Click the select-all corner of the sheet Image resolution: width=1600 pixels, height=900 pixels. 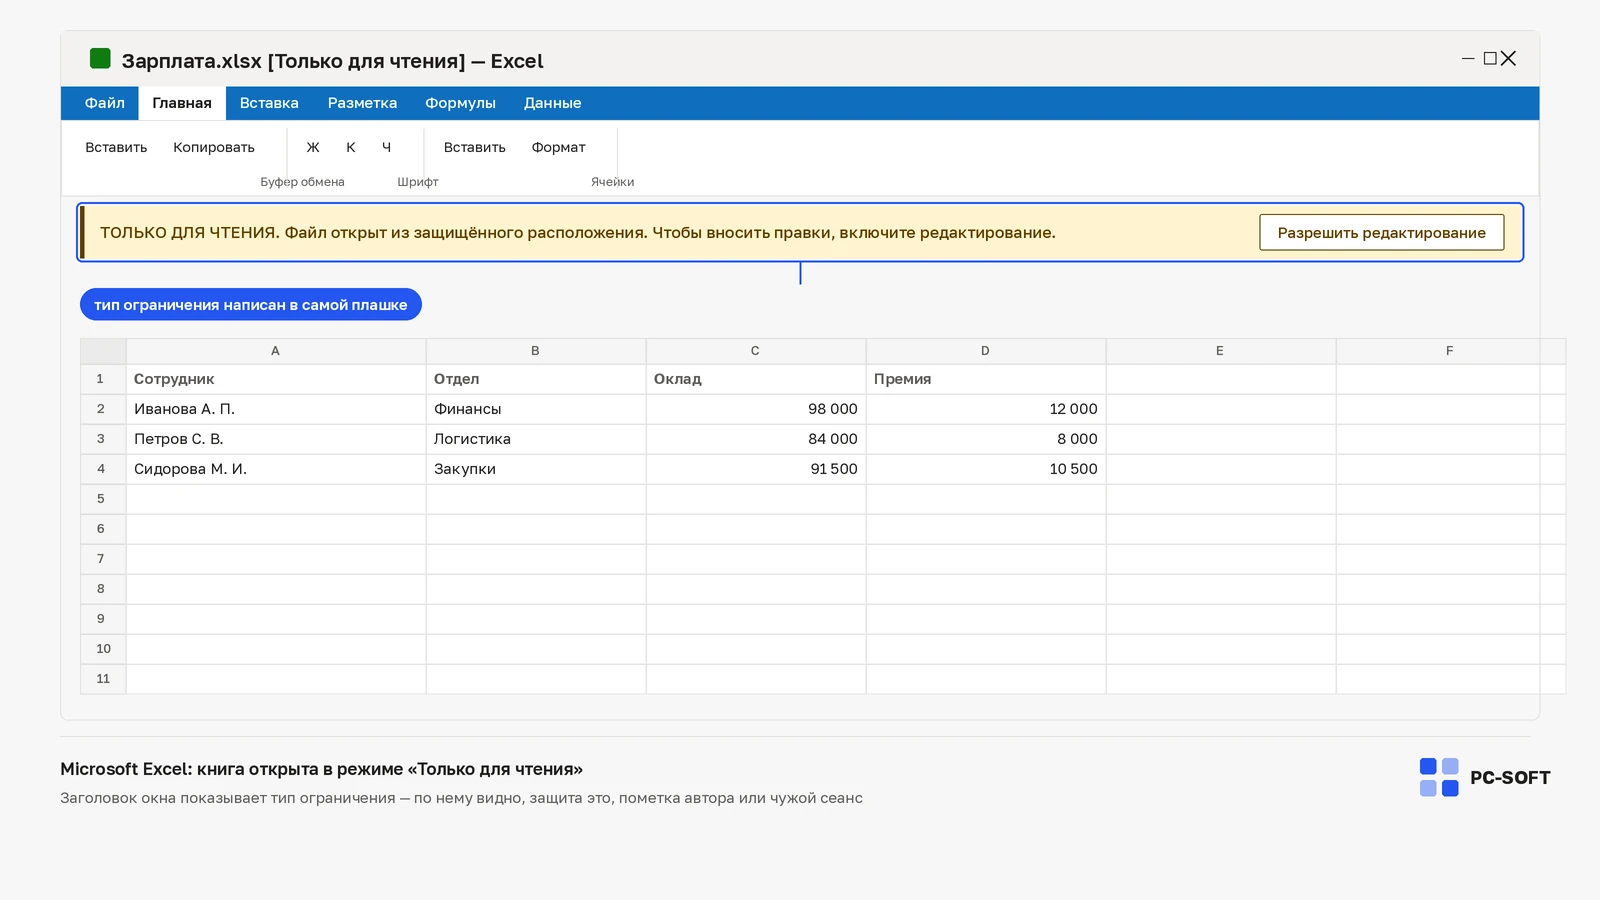click(103, 351)
